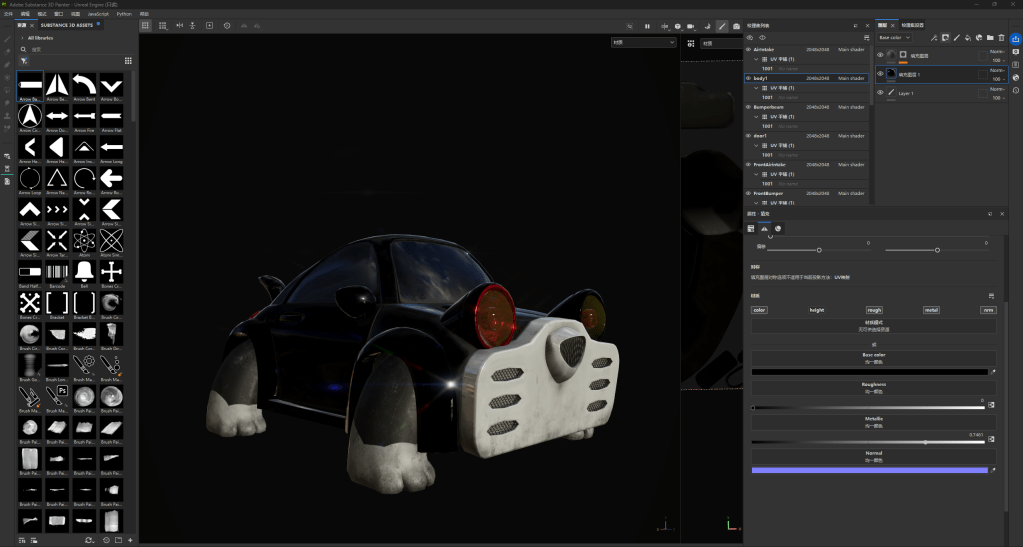The image size is (1023, 547).
Task: Add a folder with the layers folder icon
Action: click(x=989, y=37)
